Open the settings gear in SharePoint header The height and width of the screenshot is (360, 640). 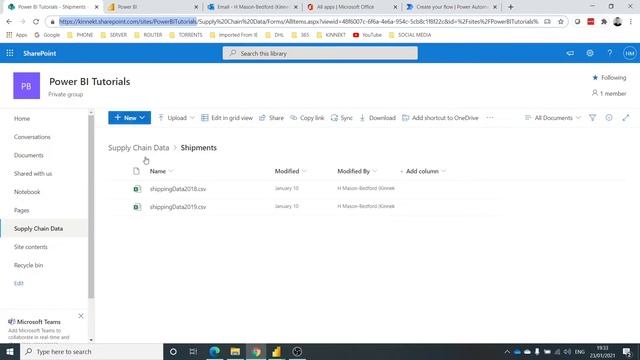[590, 53]
